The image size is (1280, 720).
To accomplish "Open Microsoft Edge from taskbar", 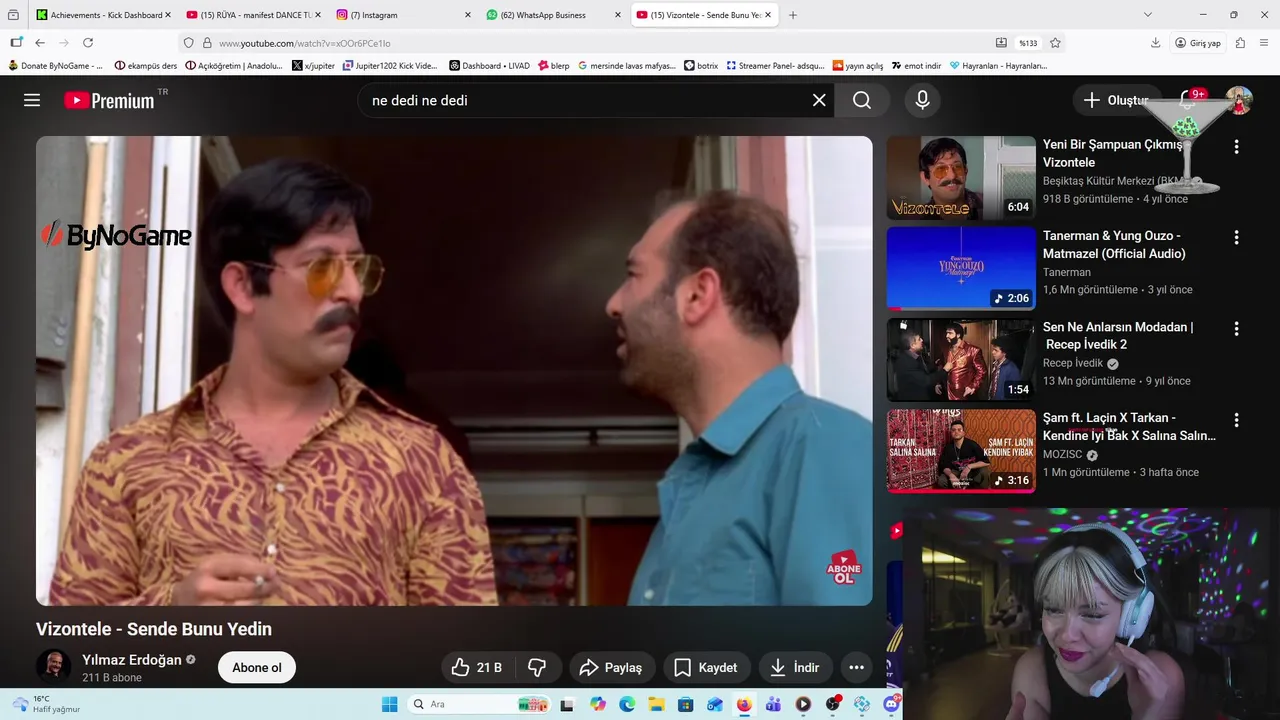I will [x=627, y=704].
